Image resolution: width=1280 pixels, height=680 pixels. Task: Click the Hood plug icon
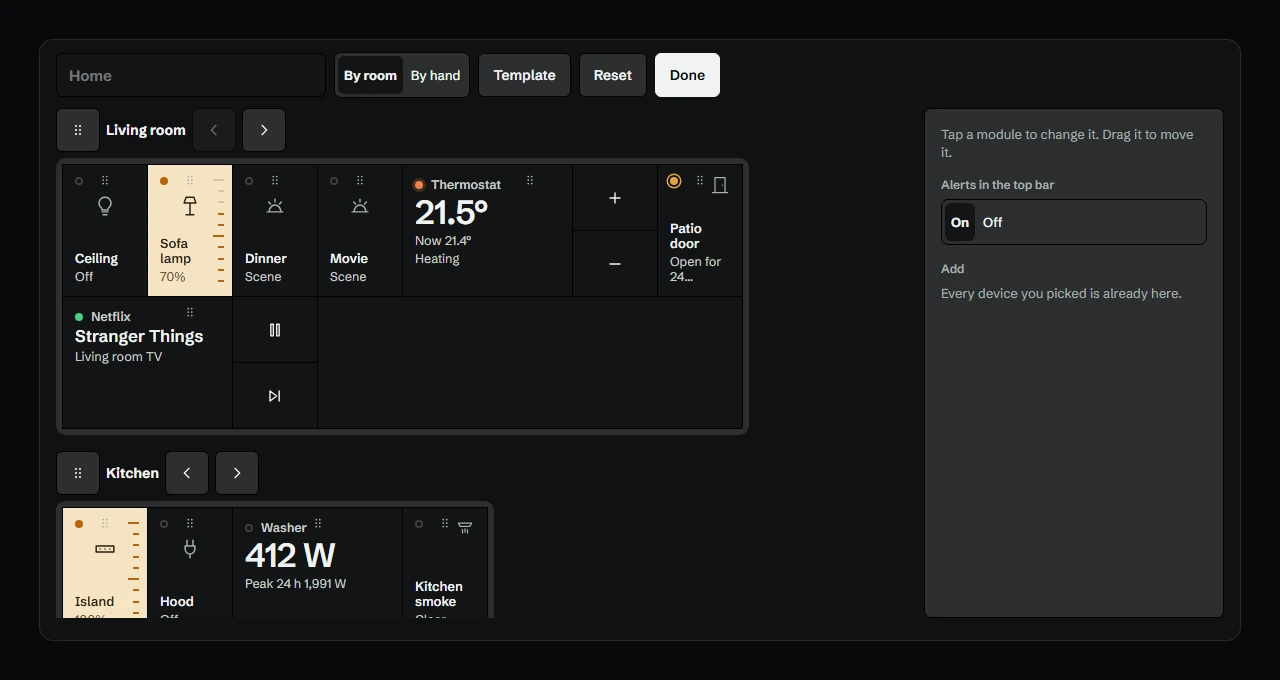point(190,549)
